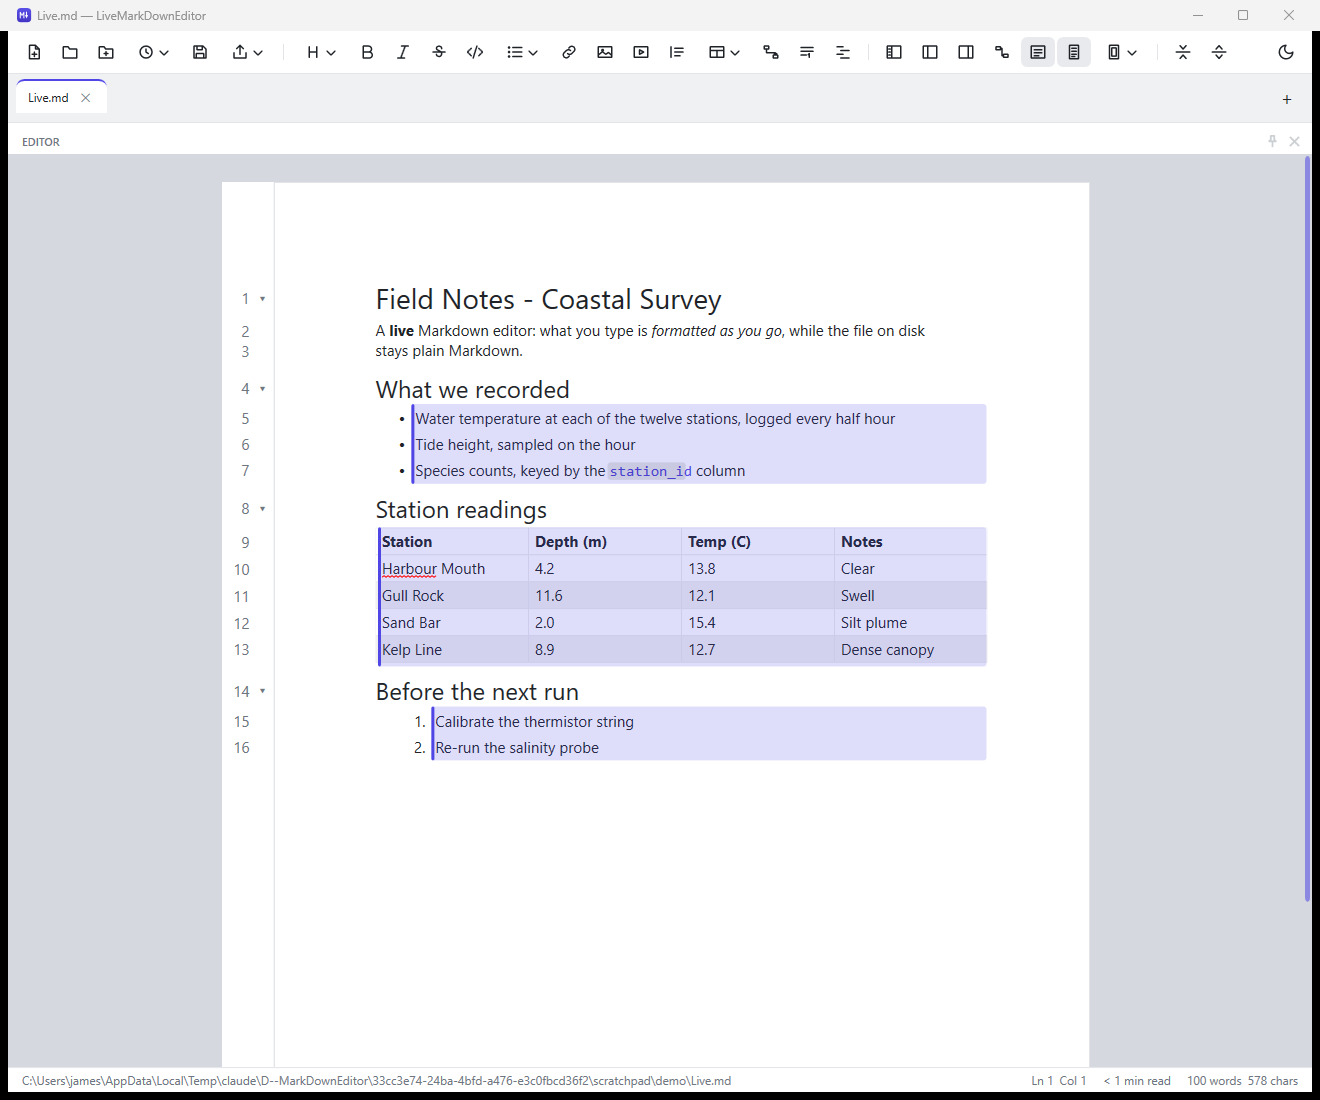The width and height of the screenshot is (1320, 1100).
Task: Click the folder icon with a plus inside
Action: pyautogui.click(x=106, y=52)
